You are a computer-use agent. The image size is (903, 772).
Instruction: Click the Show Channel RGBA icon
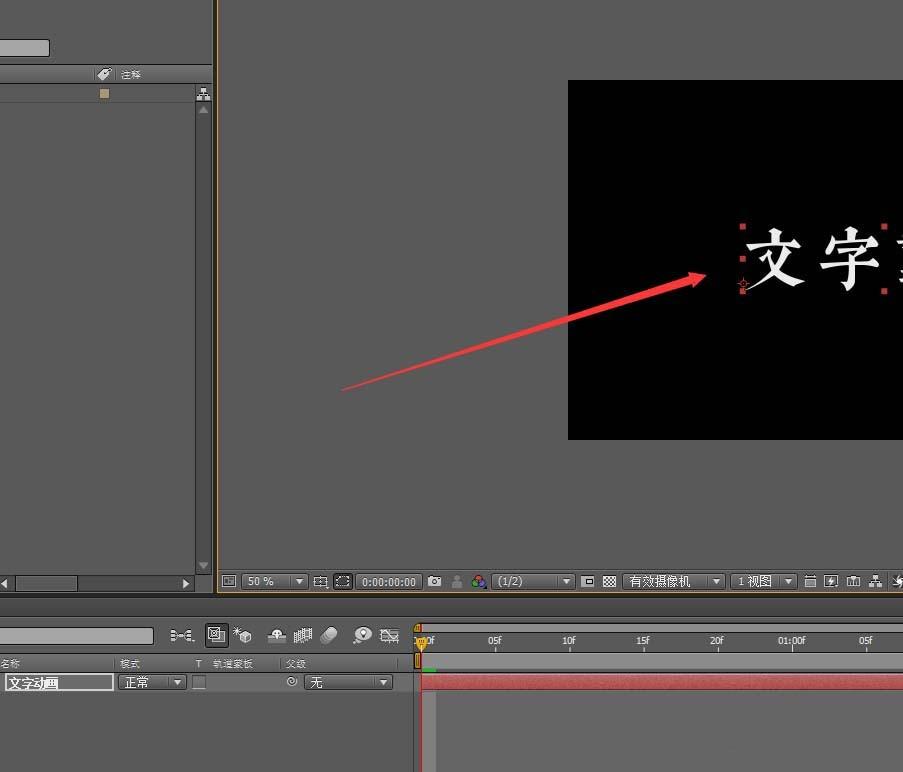[x=478, y=581]
